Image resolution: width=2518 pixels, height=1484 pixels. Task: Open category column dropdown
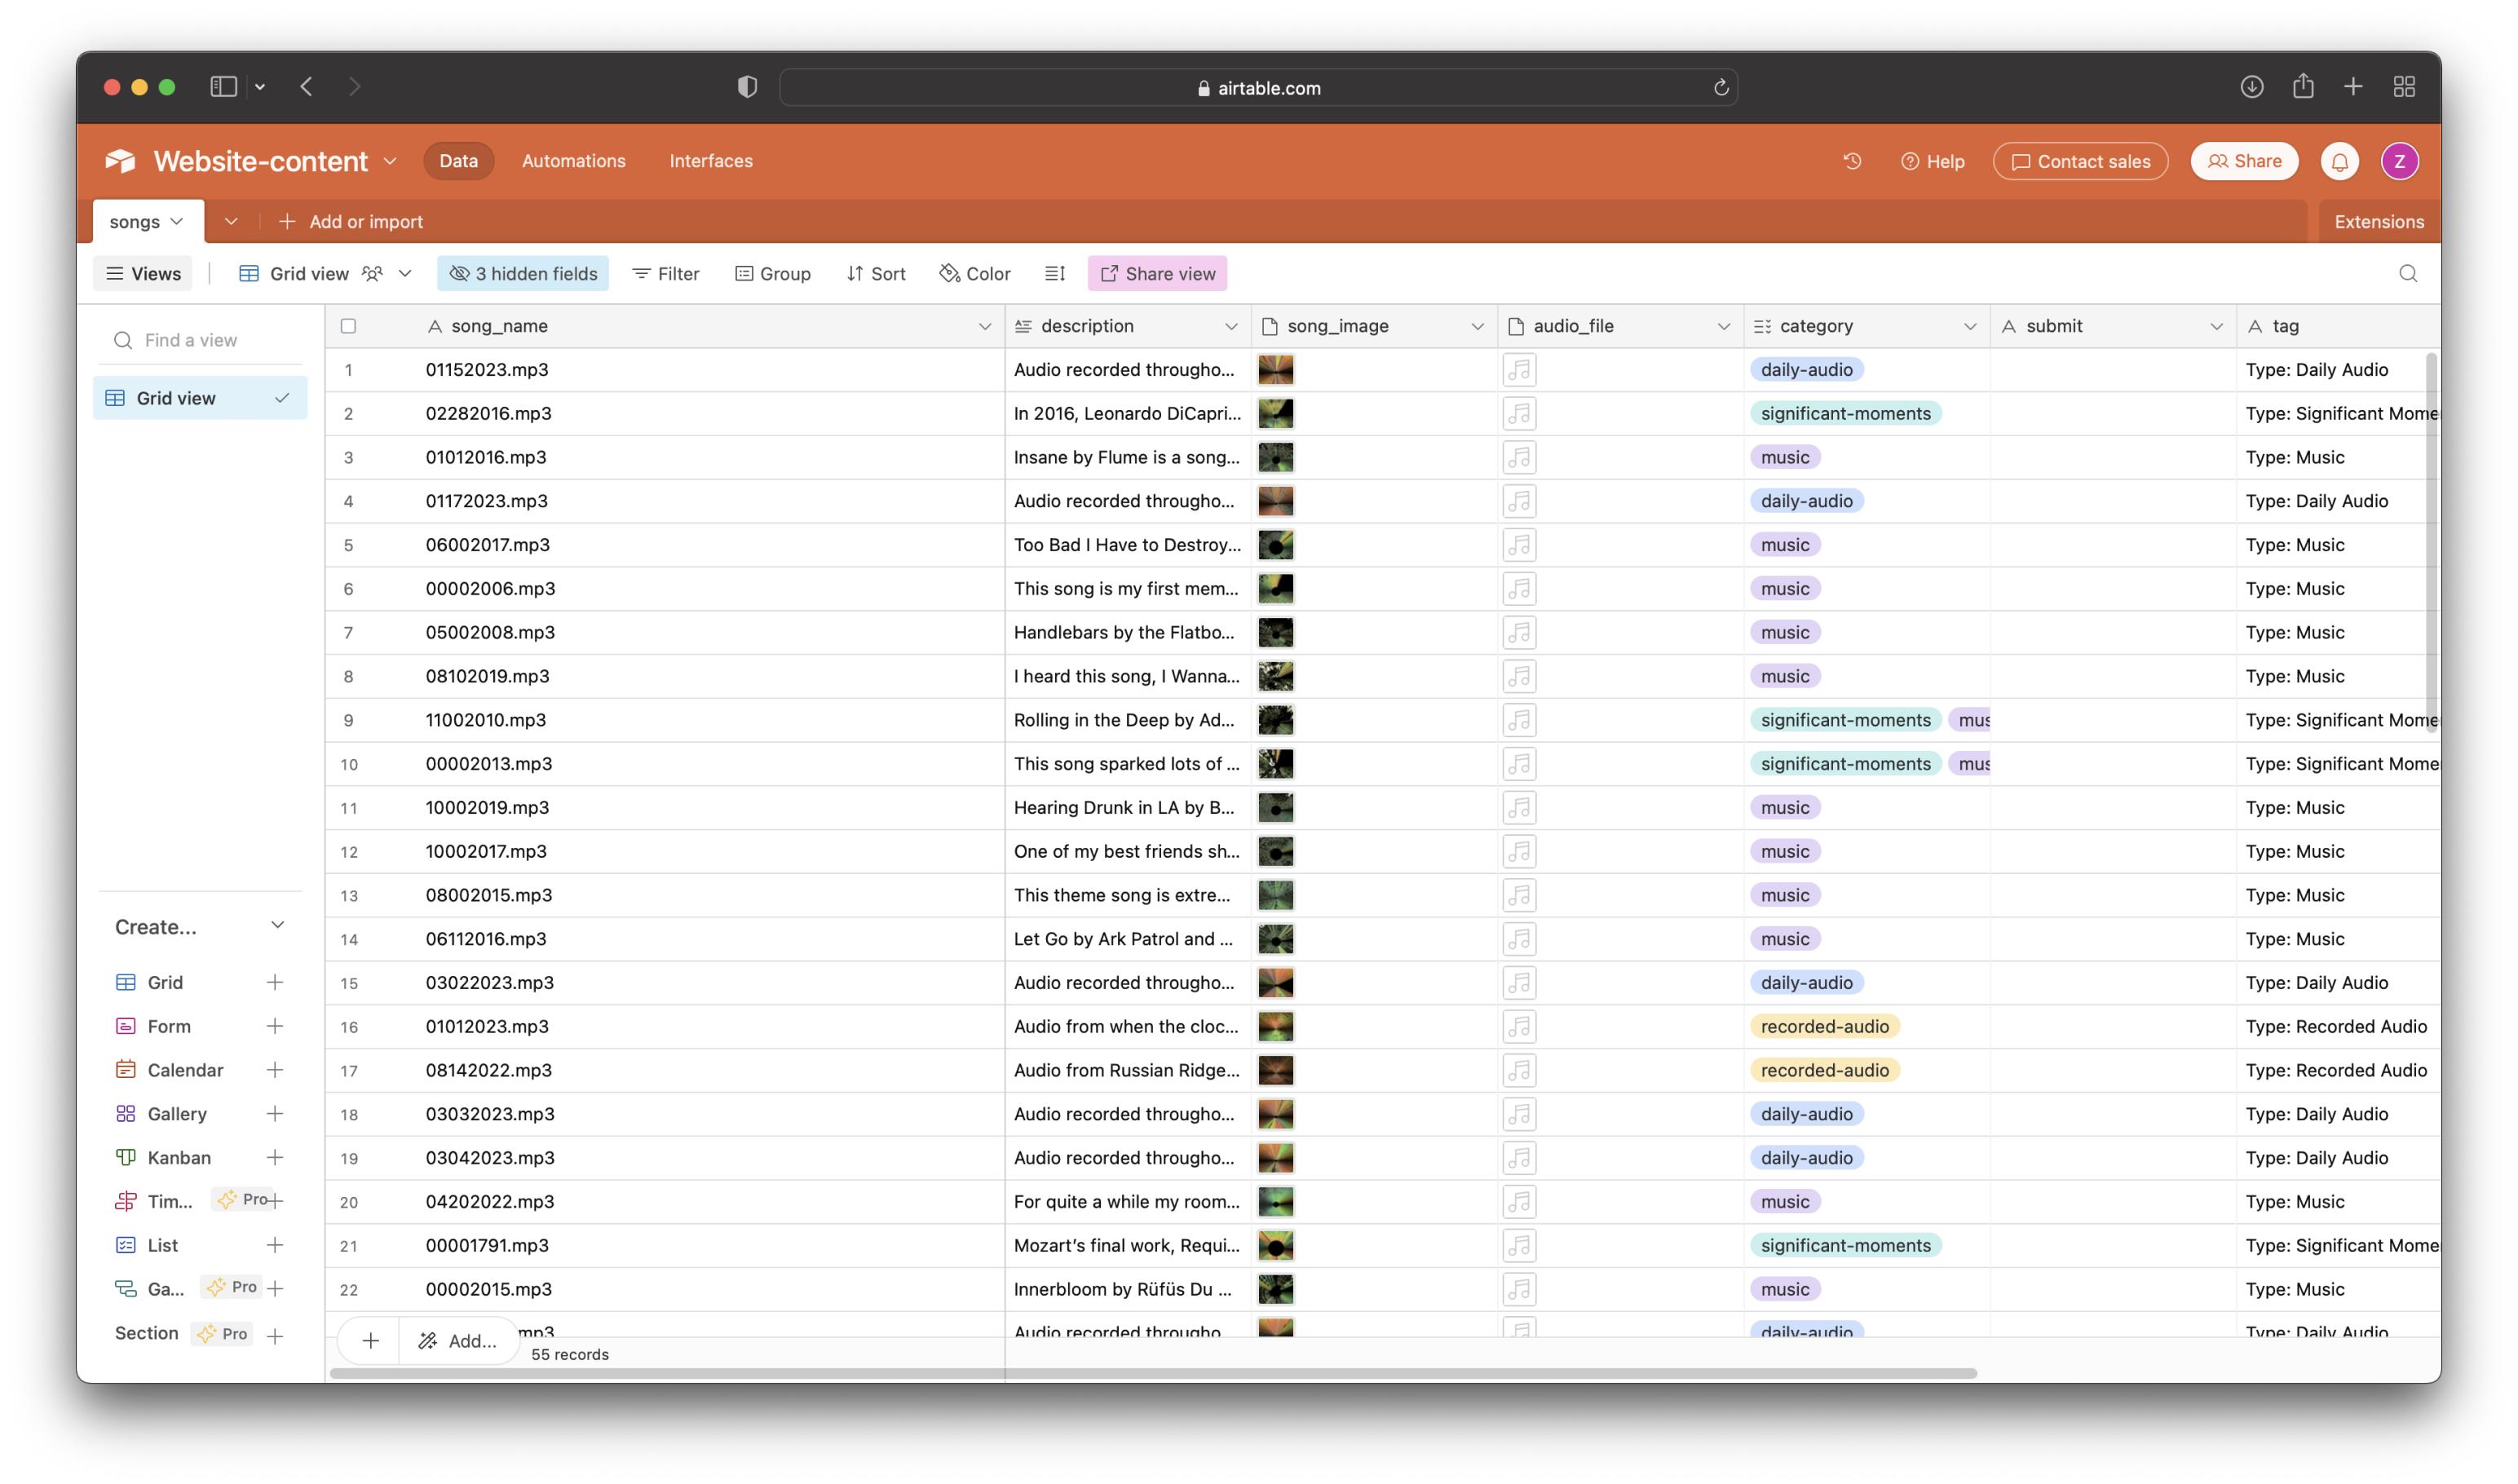[1970, 327]
